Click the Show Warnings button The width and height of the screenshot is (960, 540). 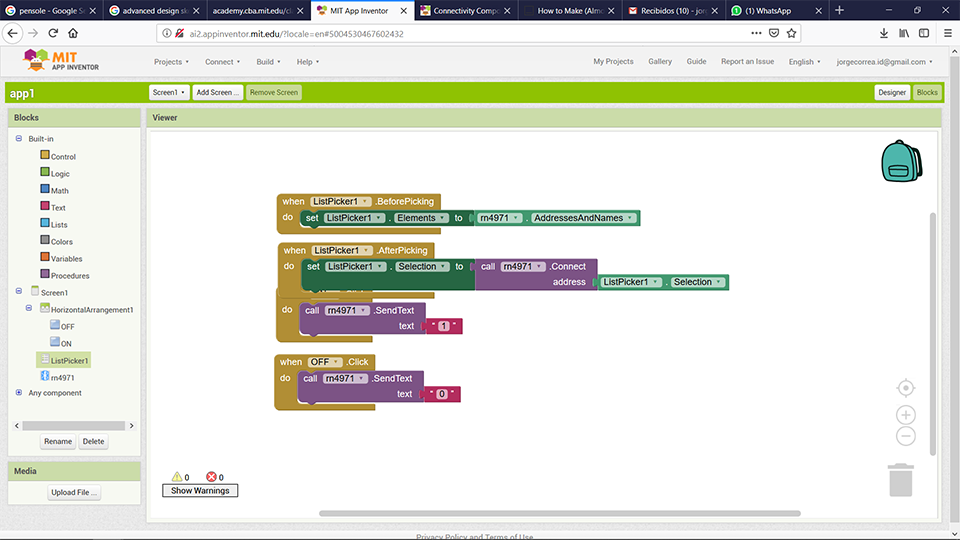coord(200,490)
